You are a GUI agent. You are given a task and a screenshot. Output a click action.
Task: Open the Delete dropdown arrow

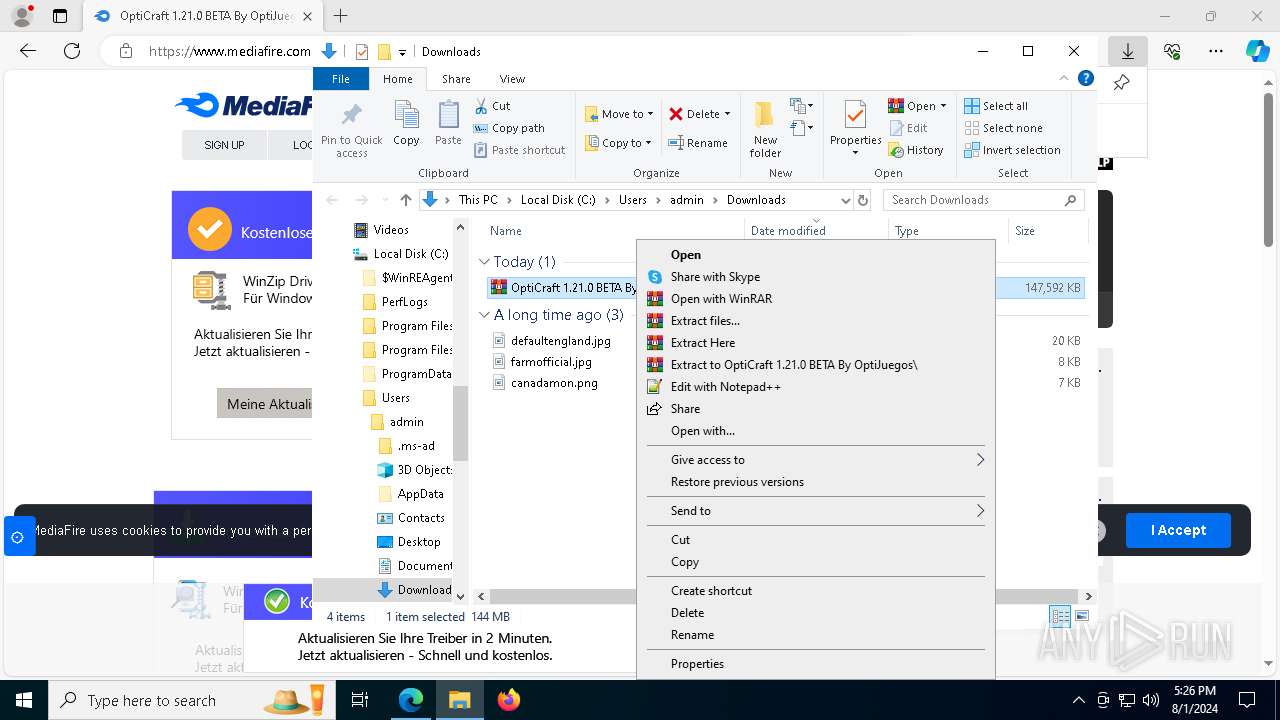coord(727,114)
